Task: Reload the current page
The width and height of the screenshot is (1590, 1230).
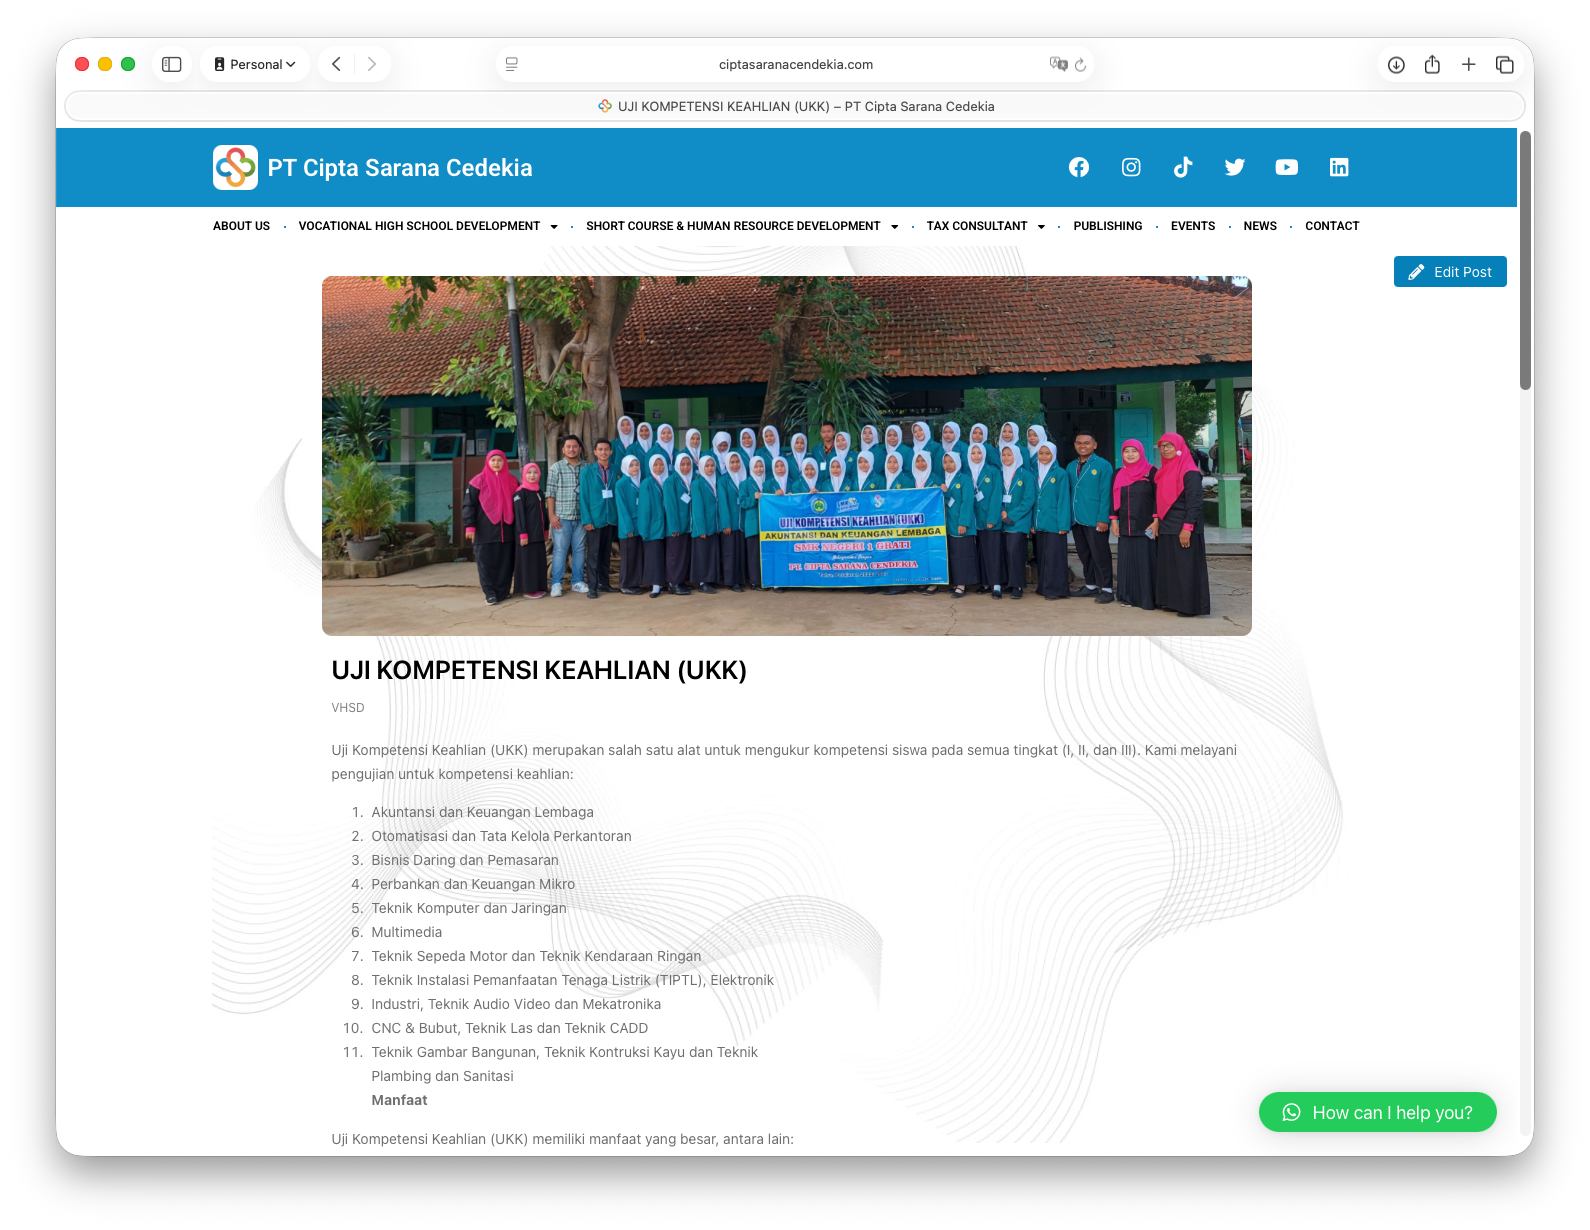Action: pyautogui.click(x=1080, y=65)
